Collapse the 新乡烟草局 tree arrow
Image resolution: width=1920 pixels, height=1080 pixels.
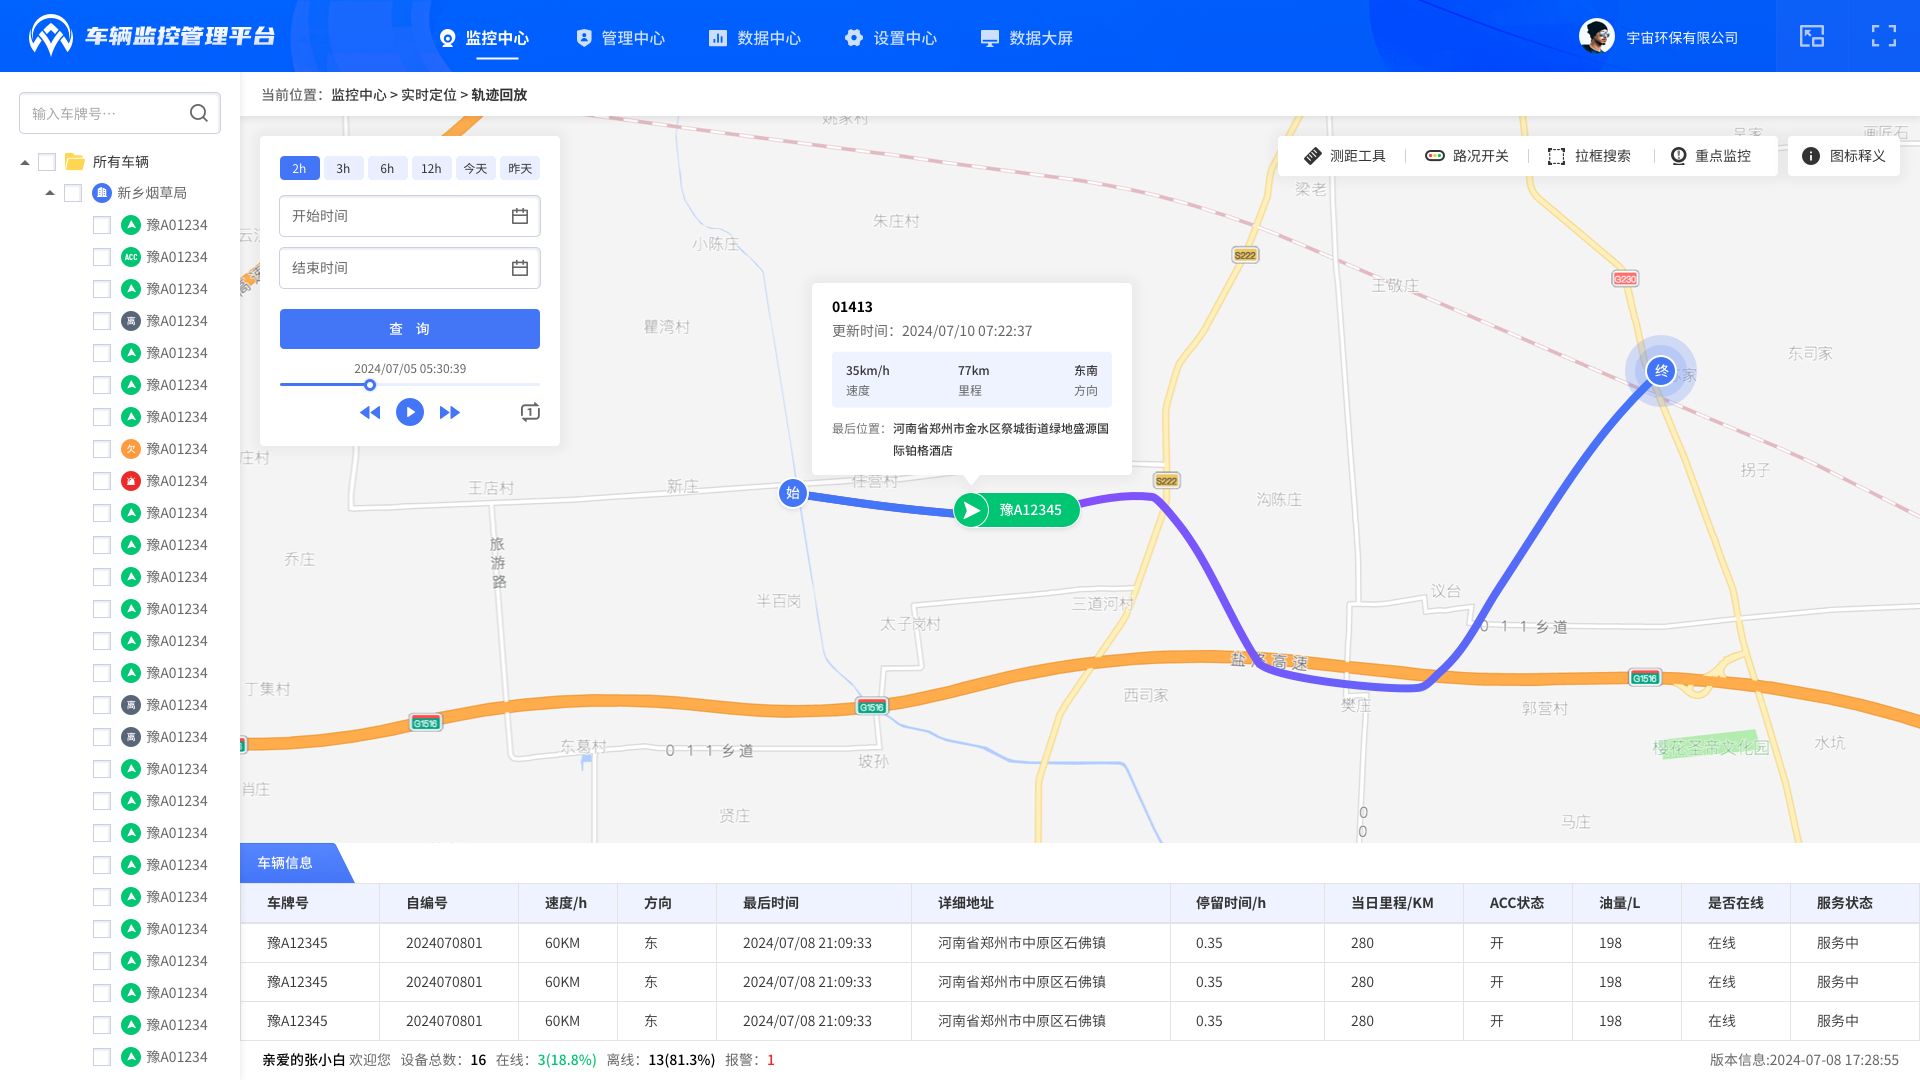tap(50, 193)
